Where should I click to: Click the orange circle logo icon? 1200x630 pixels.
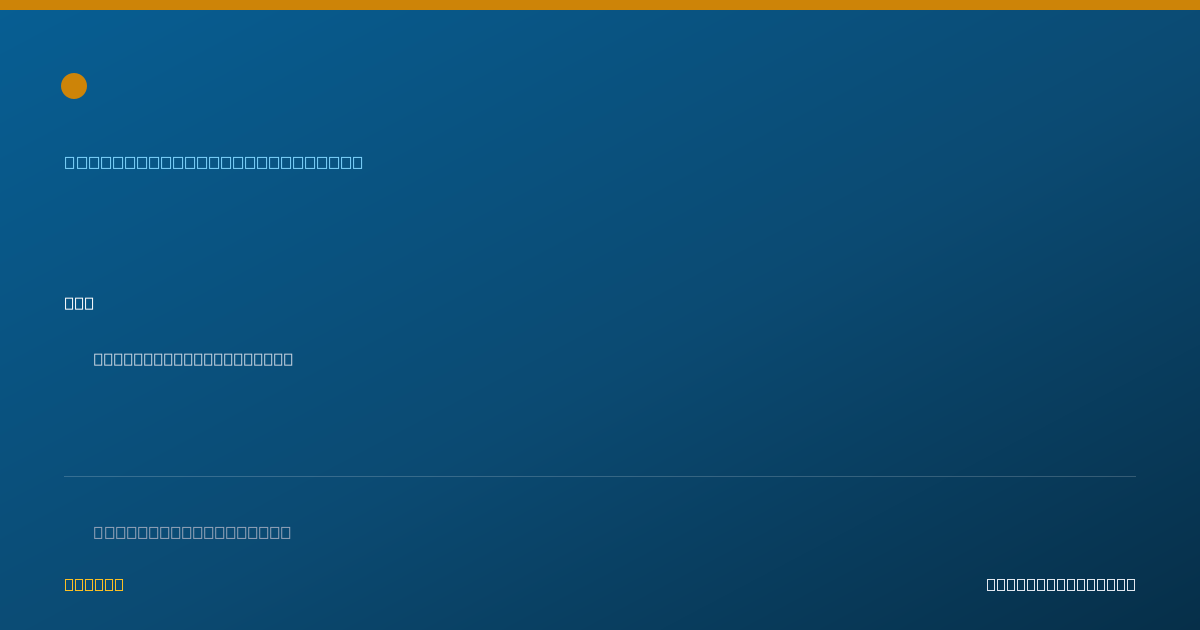pyautogui.click(x=74, y=86)
